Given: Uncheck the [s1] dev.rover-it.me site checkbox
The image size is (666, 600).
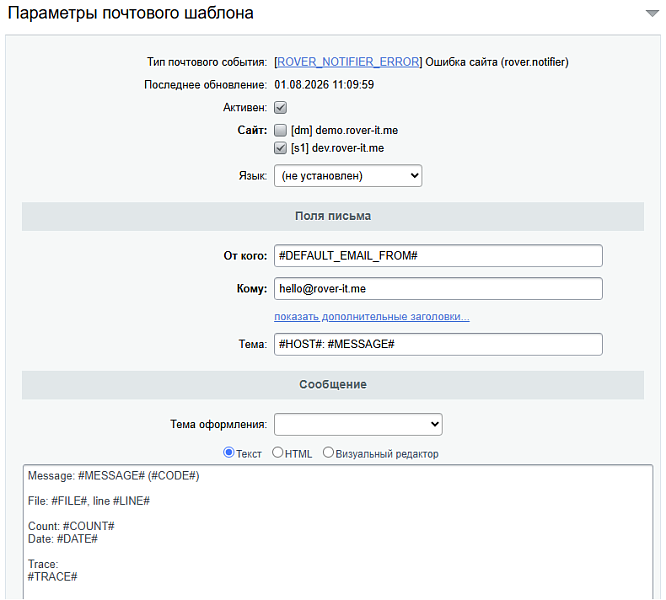Looking at the screenshot, I should coord(280,148).
